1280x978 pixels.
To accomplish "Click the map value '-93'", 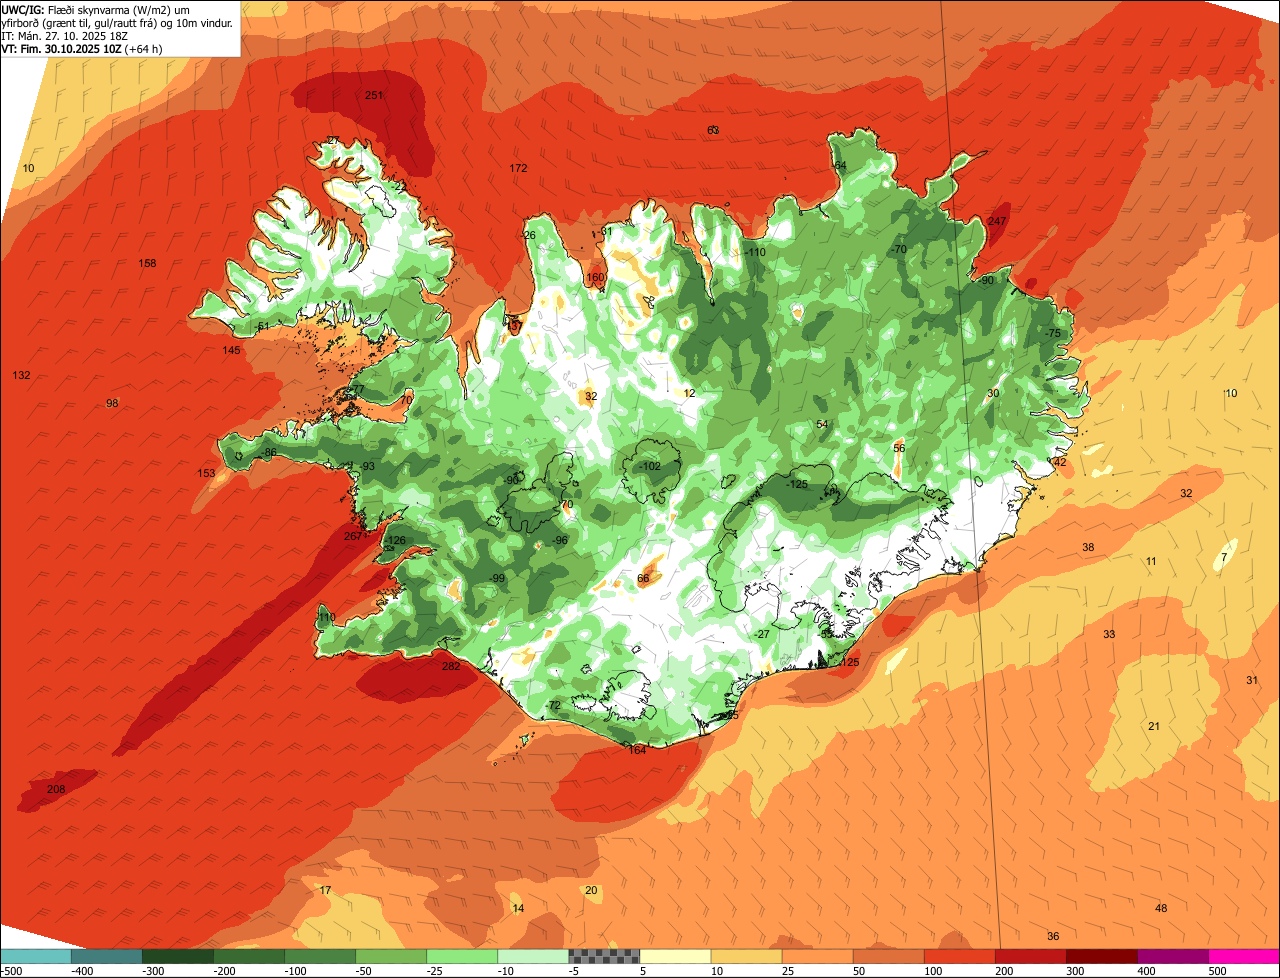I will (x=367, y=466).
